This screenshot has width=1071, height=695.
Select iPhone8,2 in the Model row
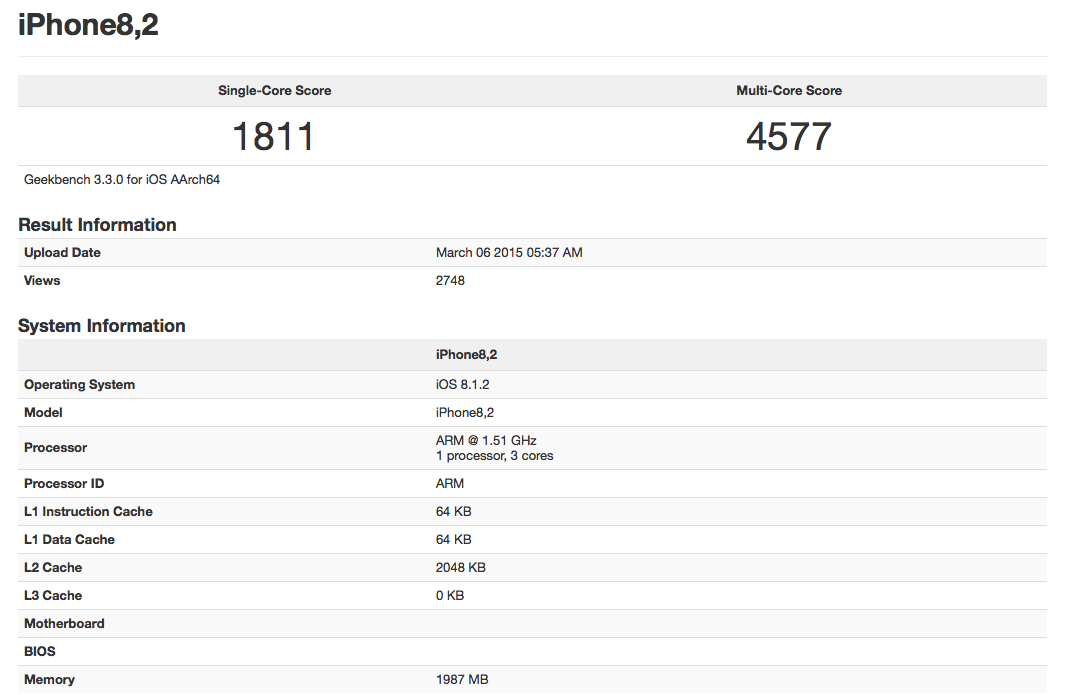(464, 412)
